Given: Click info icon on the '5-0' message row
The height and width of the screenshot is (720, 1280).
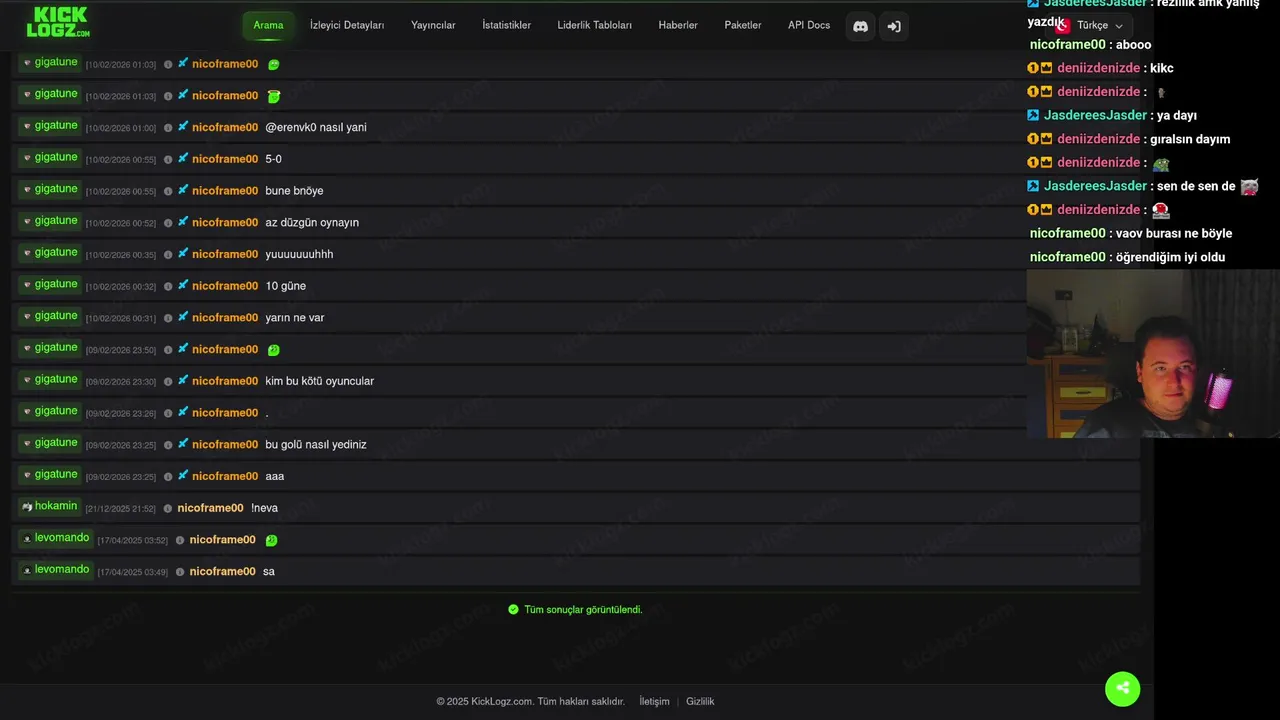Looking at the screenshot, I should 168,160.
